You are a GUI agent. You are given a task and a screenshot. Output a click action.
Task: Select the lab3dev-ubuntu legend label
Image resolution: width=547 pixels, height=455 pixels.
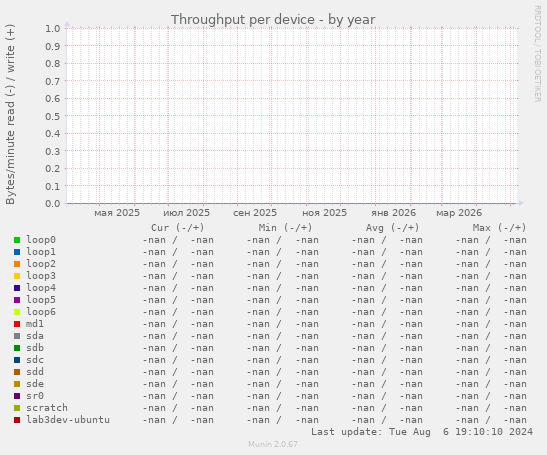pyautogui.click(x=68, y=420)
